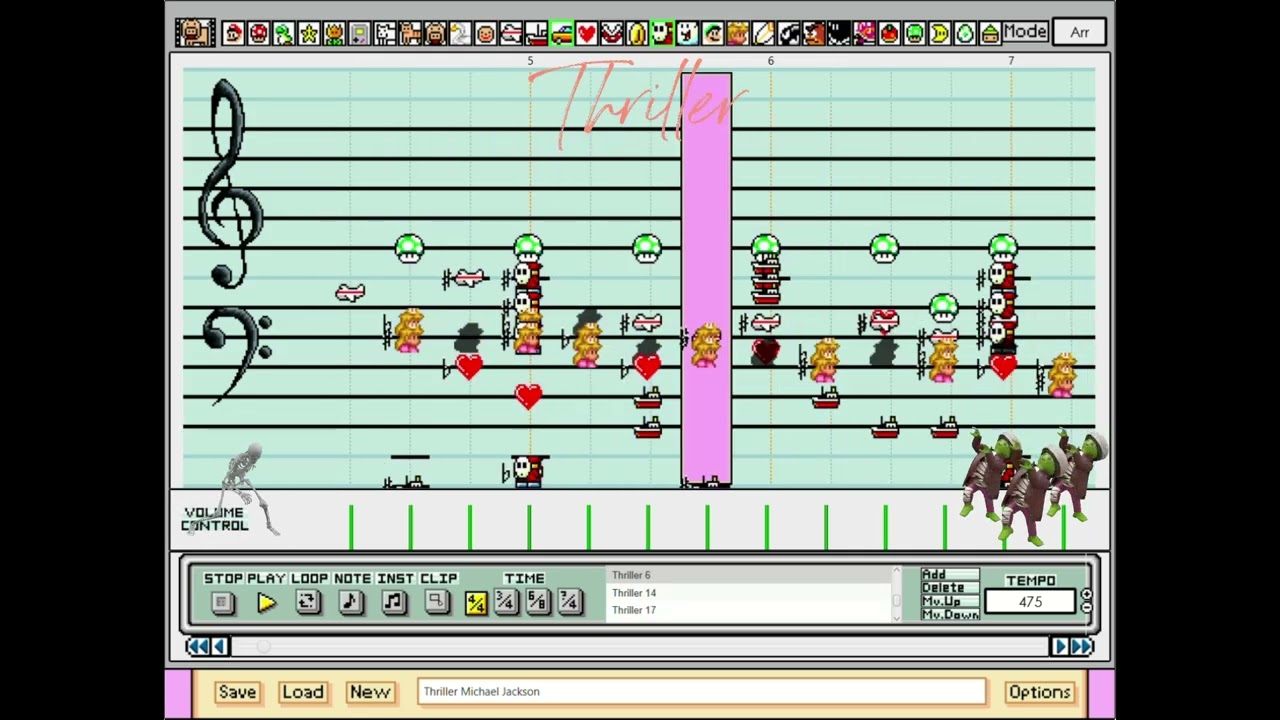This screenshot has height=720, width=1280.
Task: Toggle the Mode button in toolbar
Action: [1025, 32]
